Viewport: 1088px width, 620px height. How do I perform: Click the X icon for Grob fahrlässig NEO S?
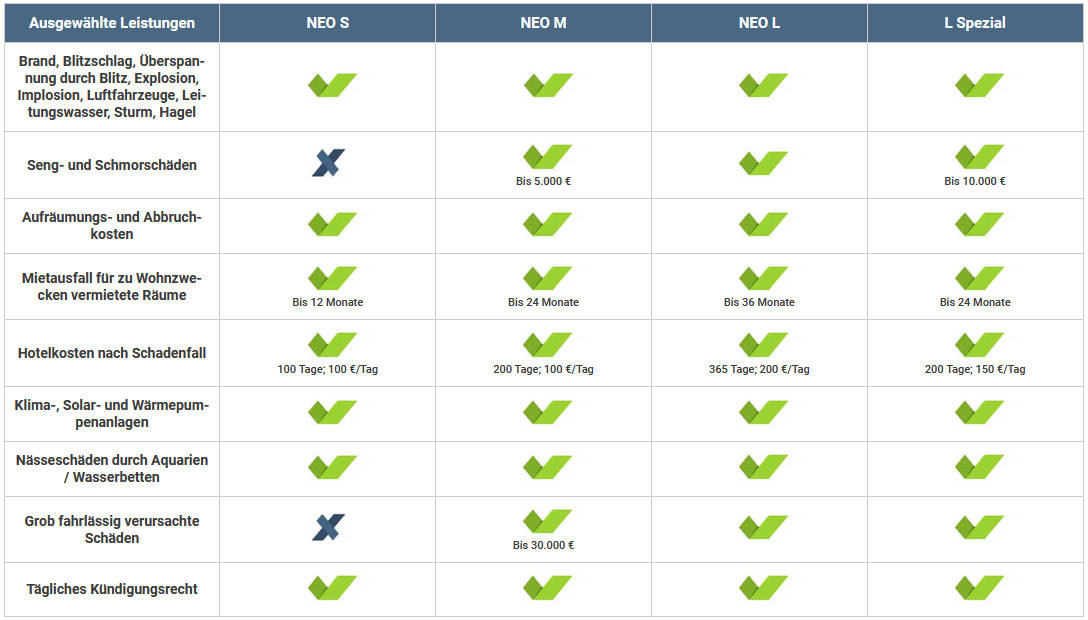click(328, 527)
